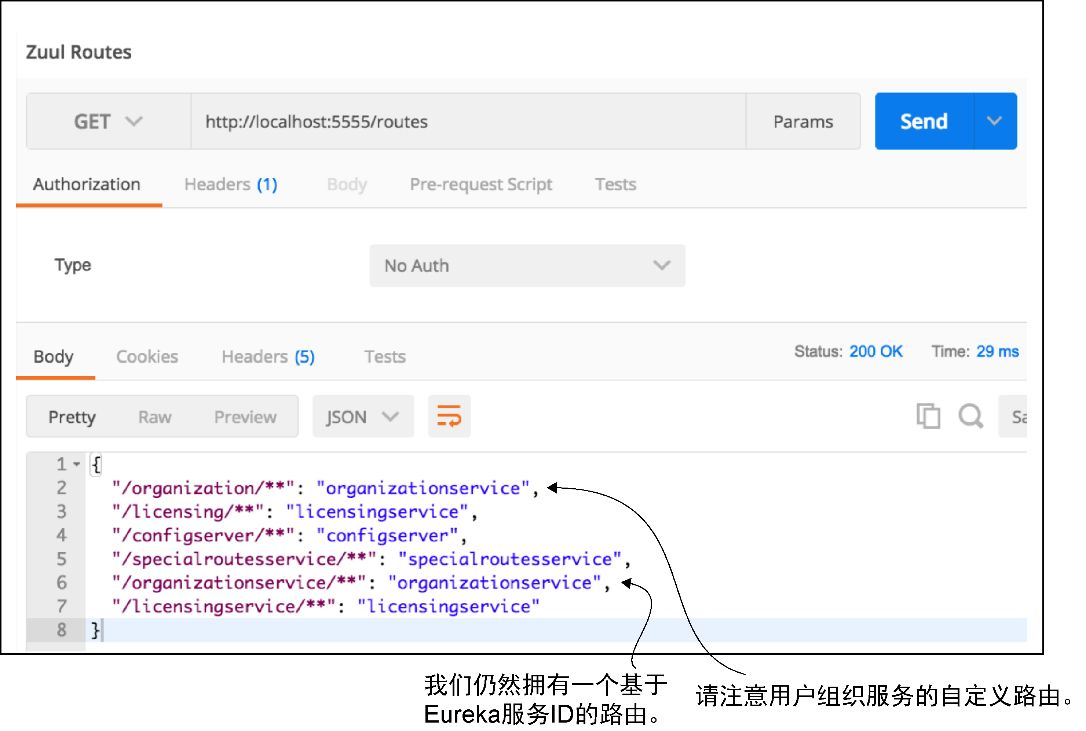The height and width of the screenshot is (731, 1086).
Task: Send the request
Action: click(924, 121)
